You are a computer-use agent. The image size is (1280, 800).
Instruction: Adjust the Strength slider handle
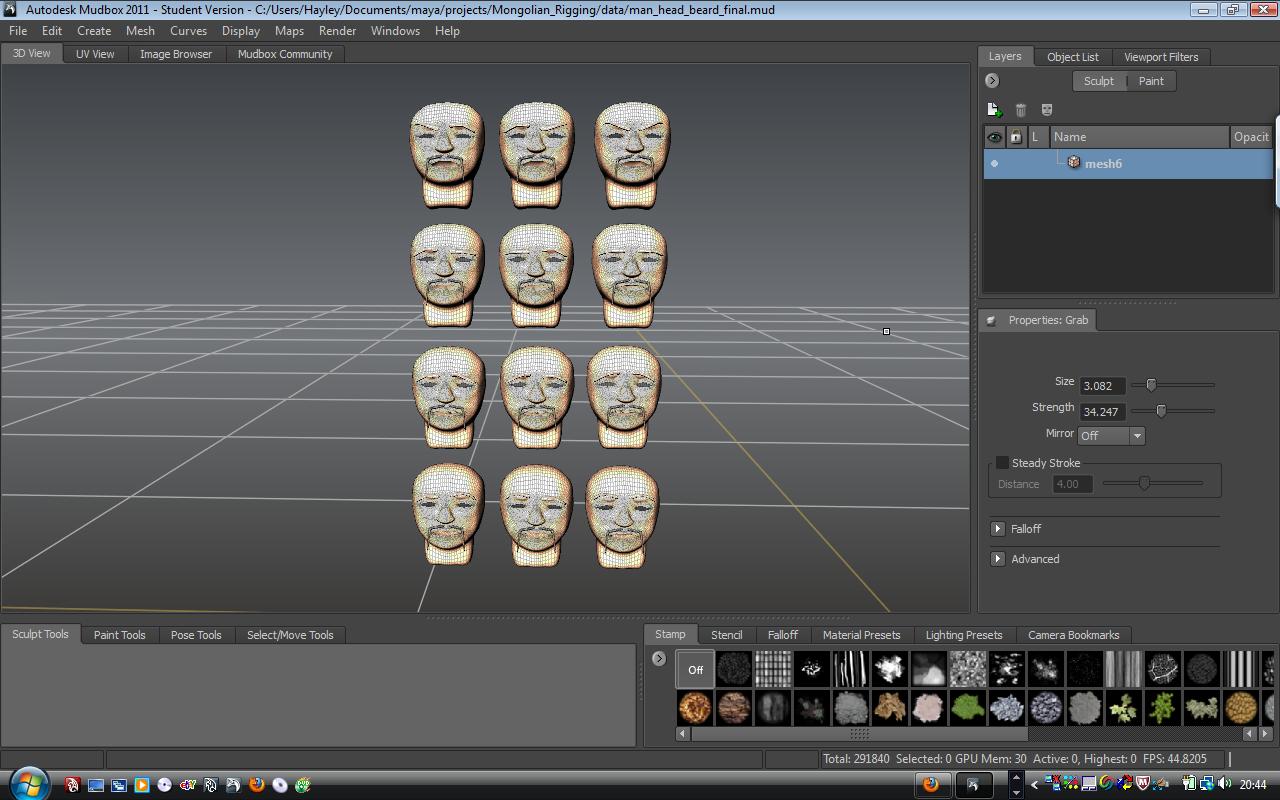point(1161,411)
